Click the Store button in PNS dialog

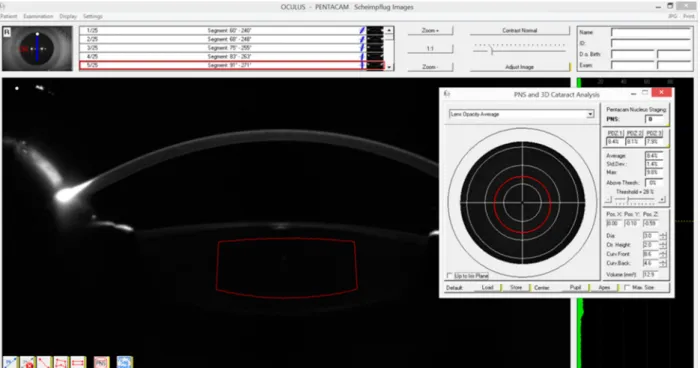pyautogui.click(x=516, y=288)
